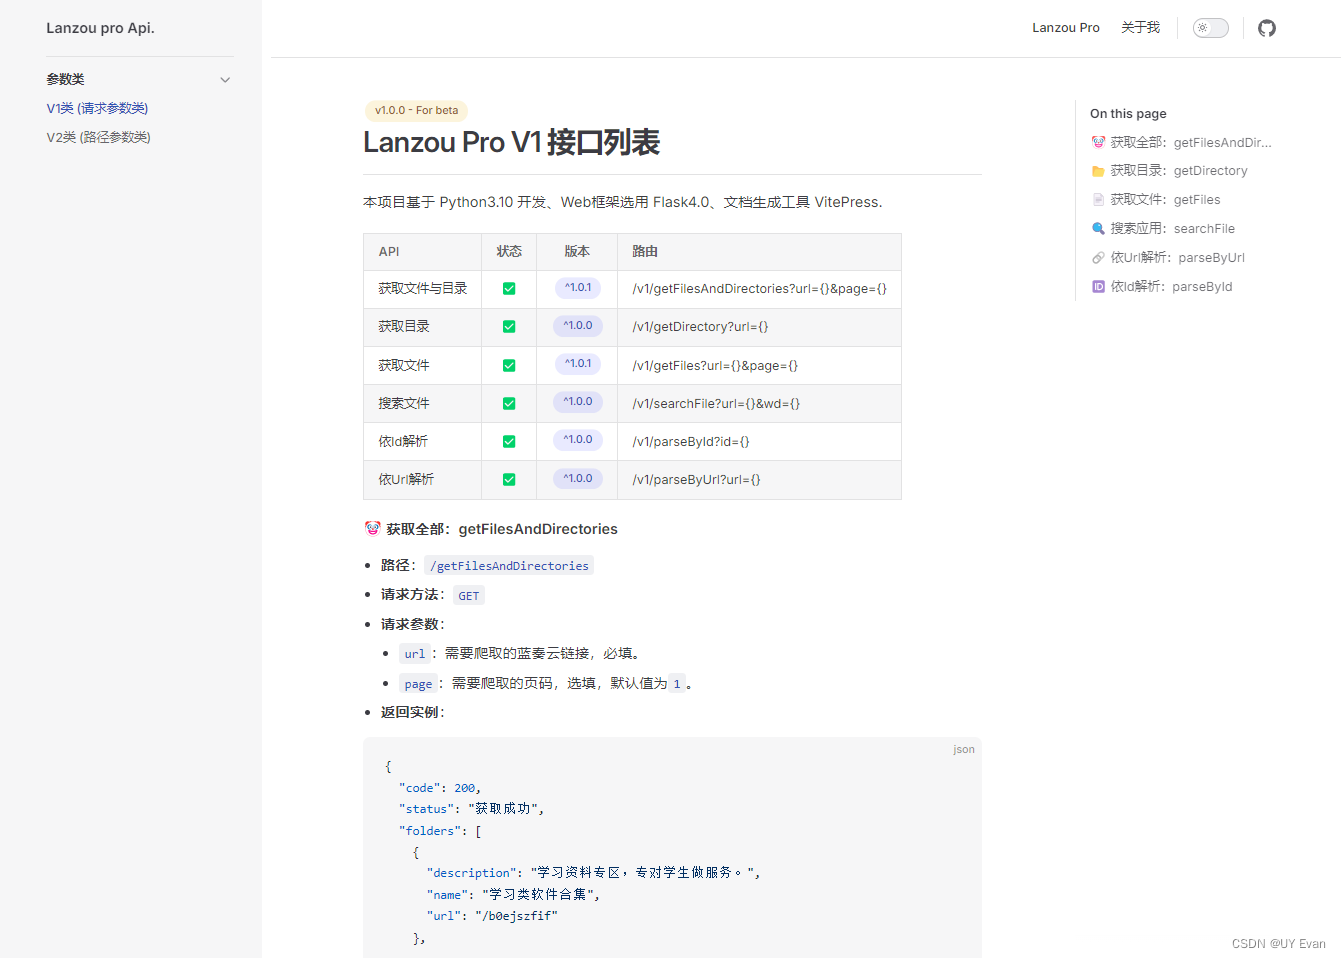Select the /v1/getFiles?url={}&page={} route cell
The image size is (1341, 958).
759,366
